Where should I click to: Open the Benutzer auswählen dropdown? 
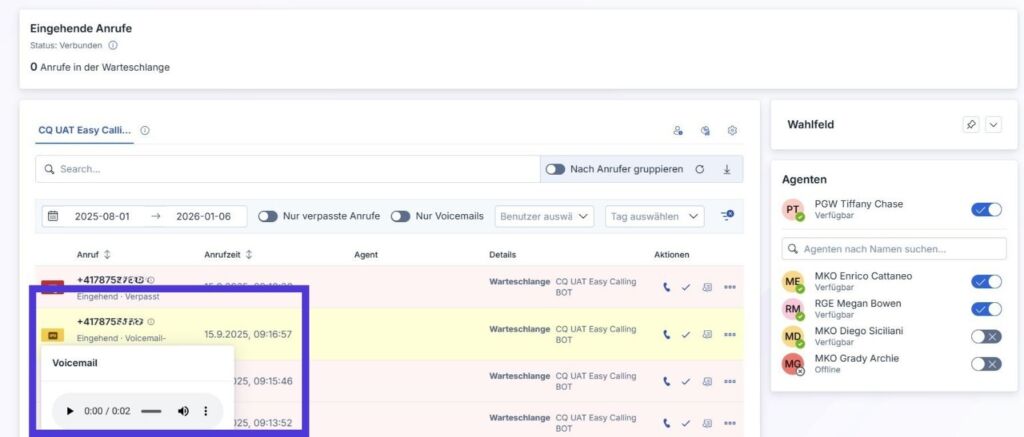tap(545, 216)
